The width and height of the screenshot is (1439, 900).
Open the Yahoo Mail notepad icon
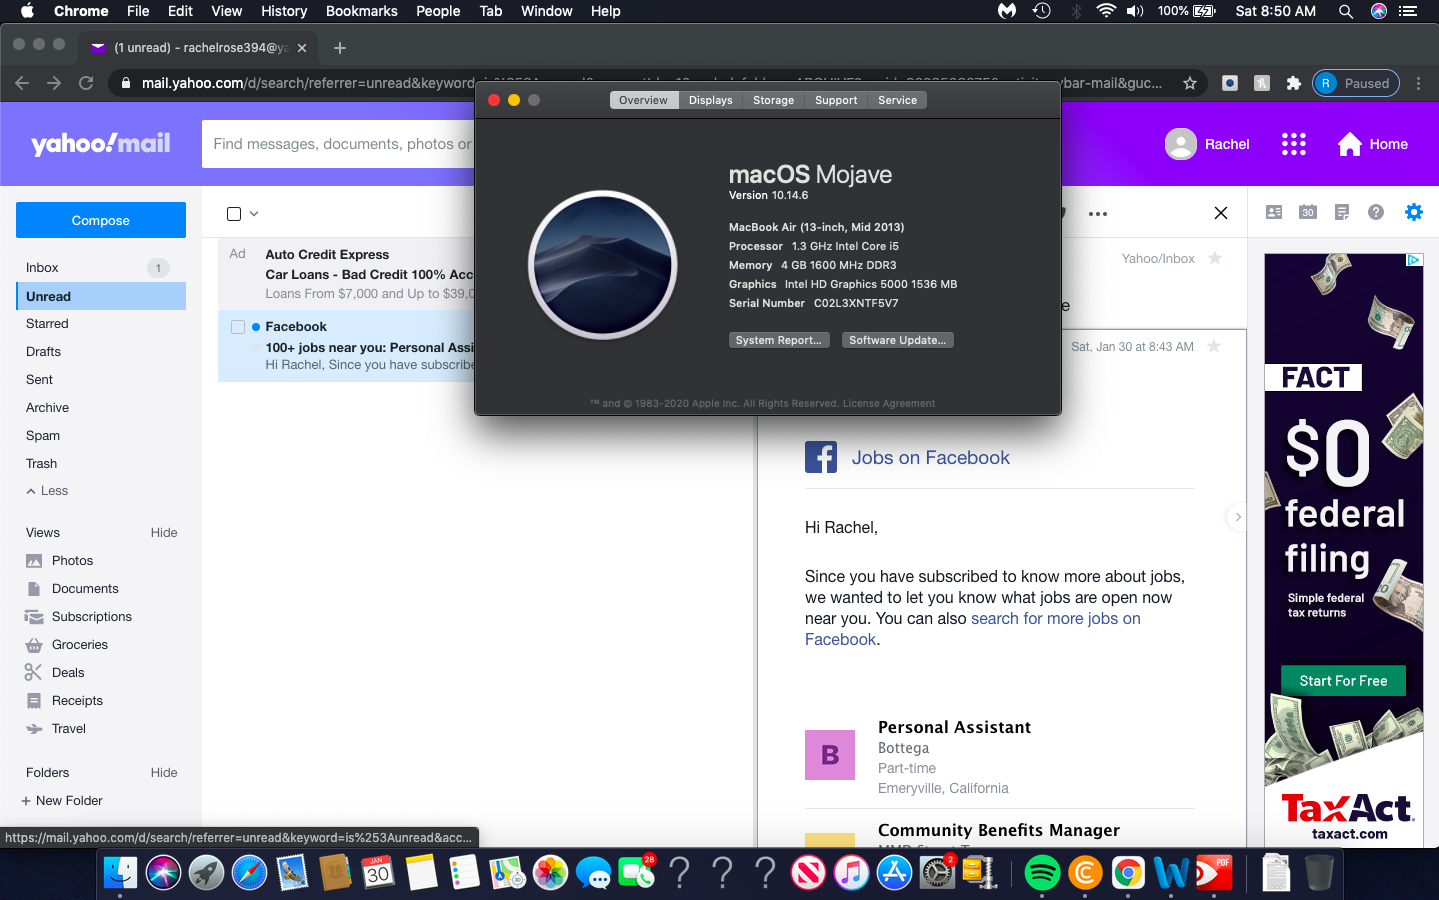click(x=1342, y=212)
